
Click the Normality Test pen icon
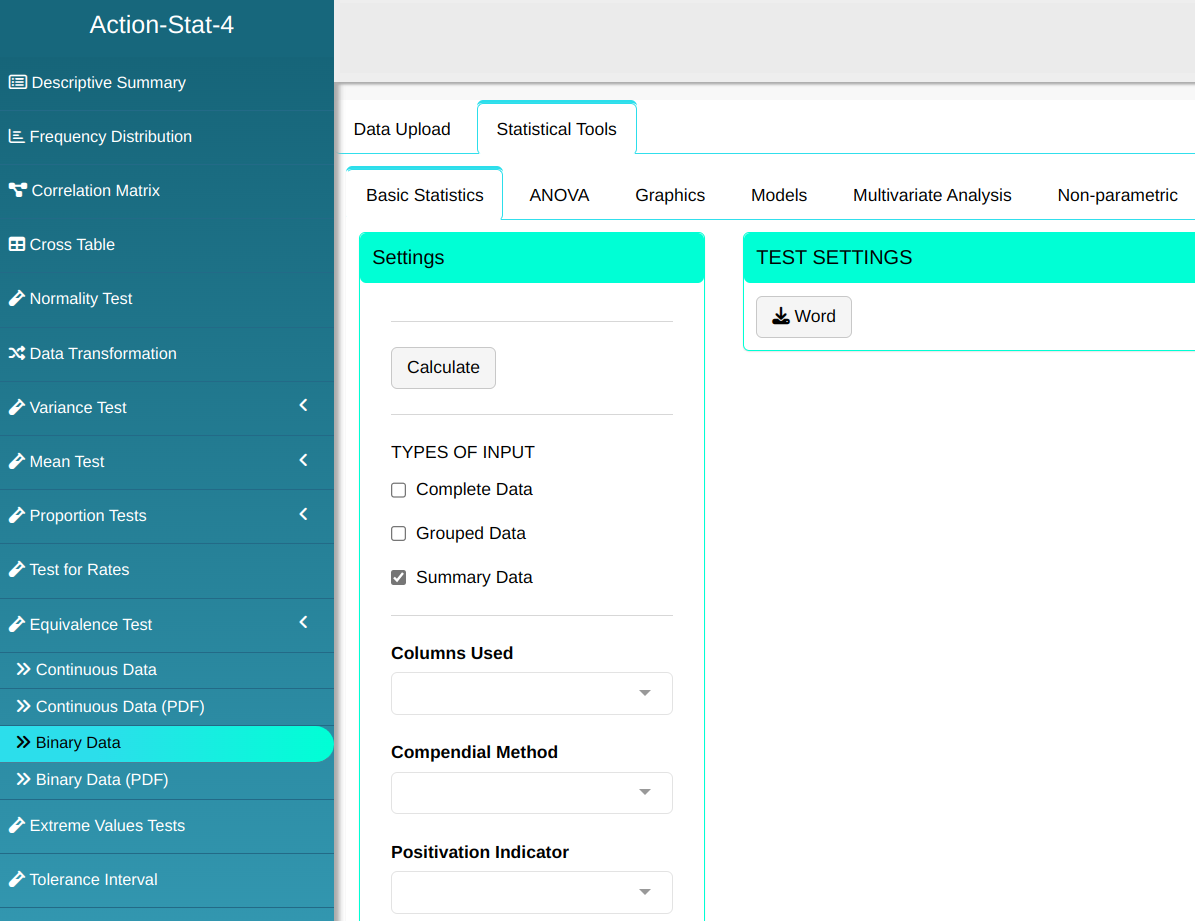coord(16,299)
